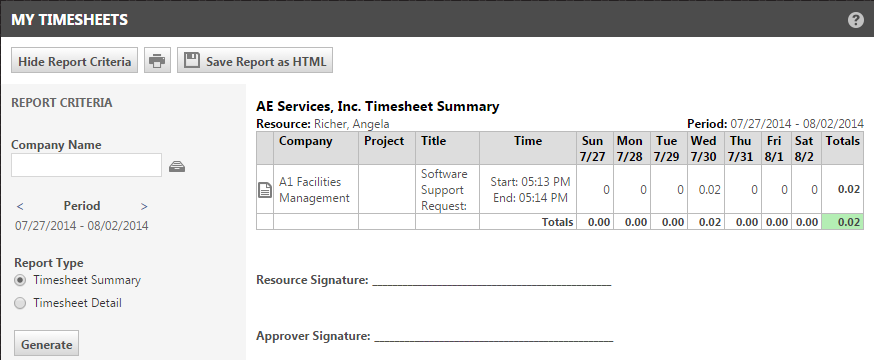Click the Time column header
874x360 pixels.
coord(528,148)
